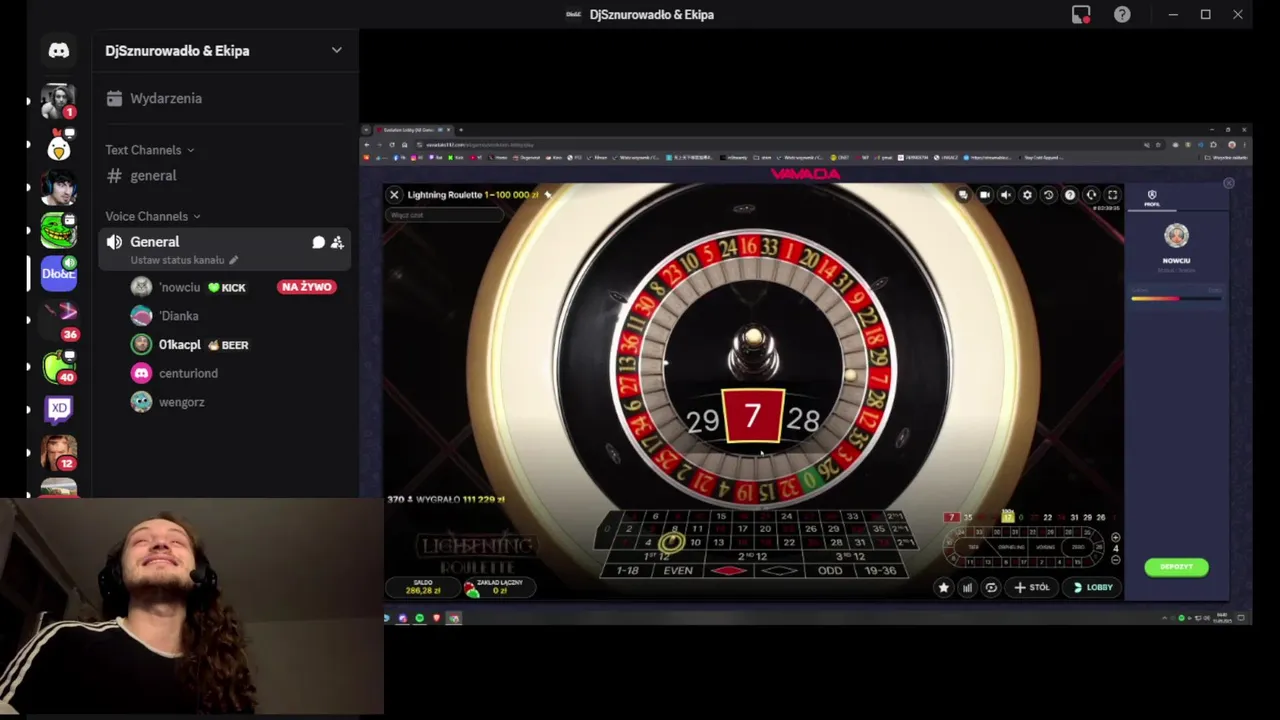Open the server icon with red badge 1

59,101
